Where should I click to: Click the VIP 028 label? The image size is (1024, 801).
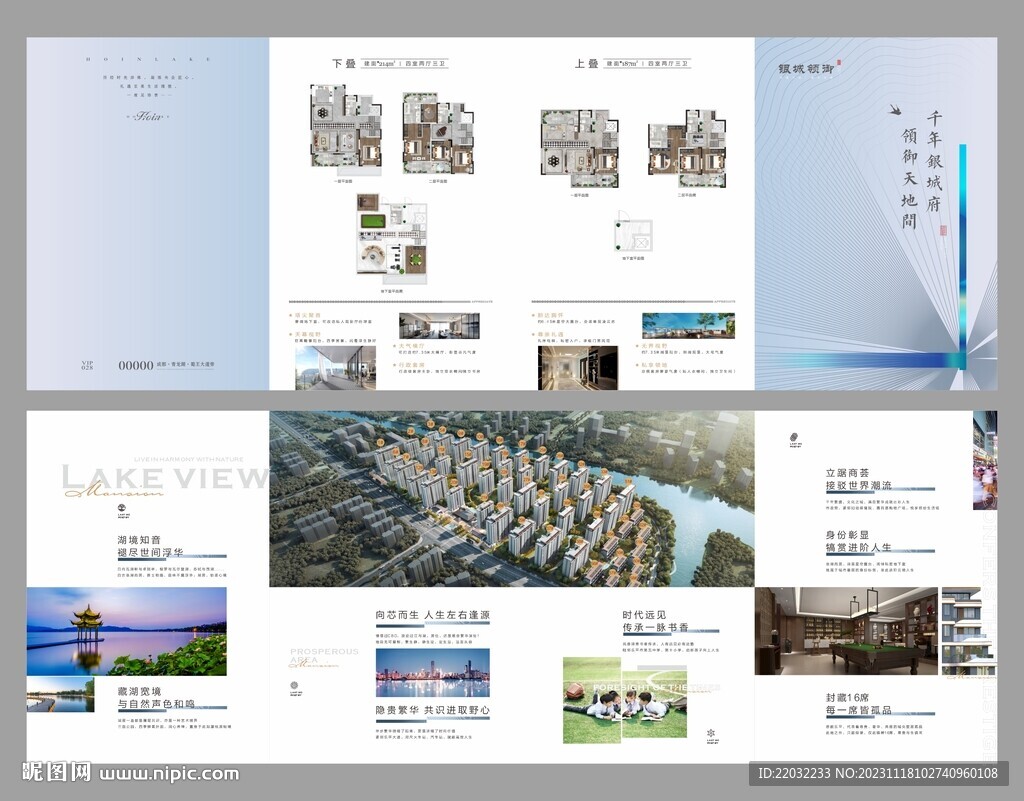click(x=88, y=366)
